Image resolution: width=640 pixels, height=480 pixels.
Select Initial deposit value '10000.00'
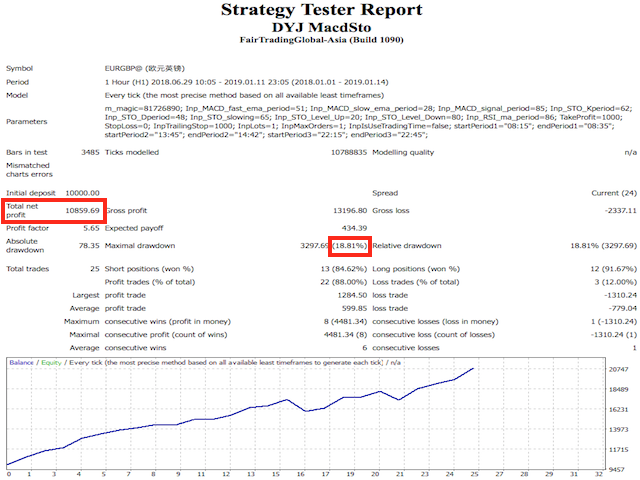point(82,193)
